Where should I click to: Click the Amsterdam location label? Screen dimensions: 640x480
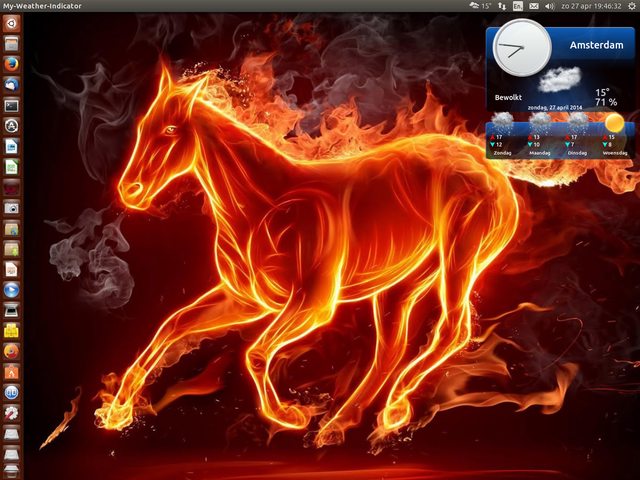(x=596, y=45)
